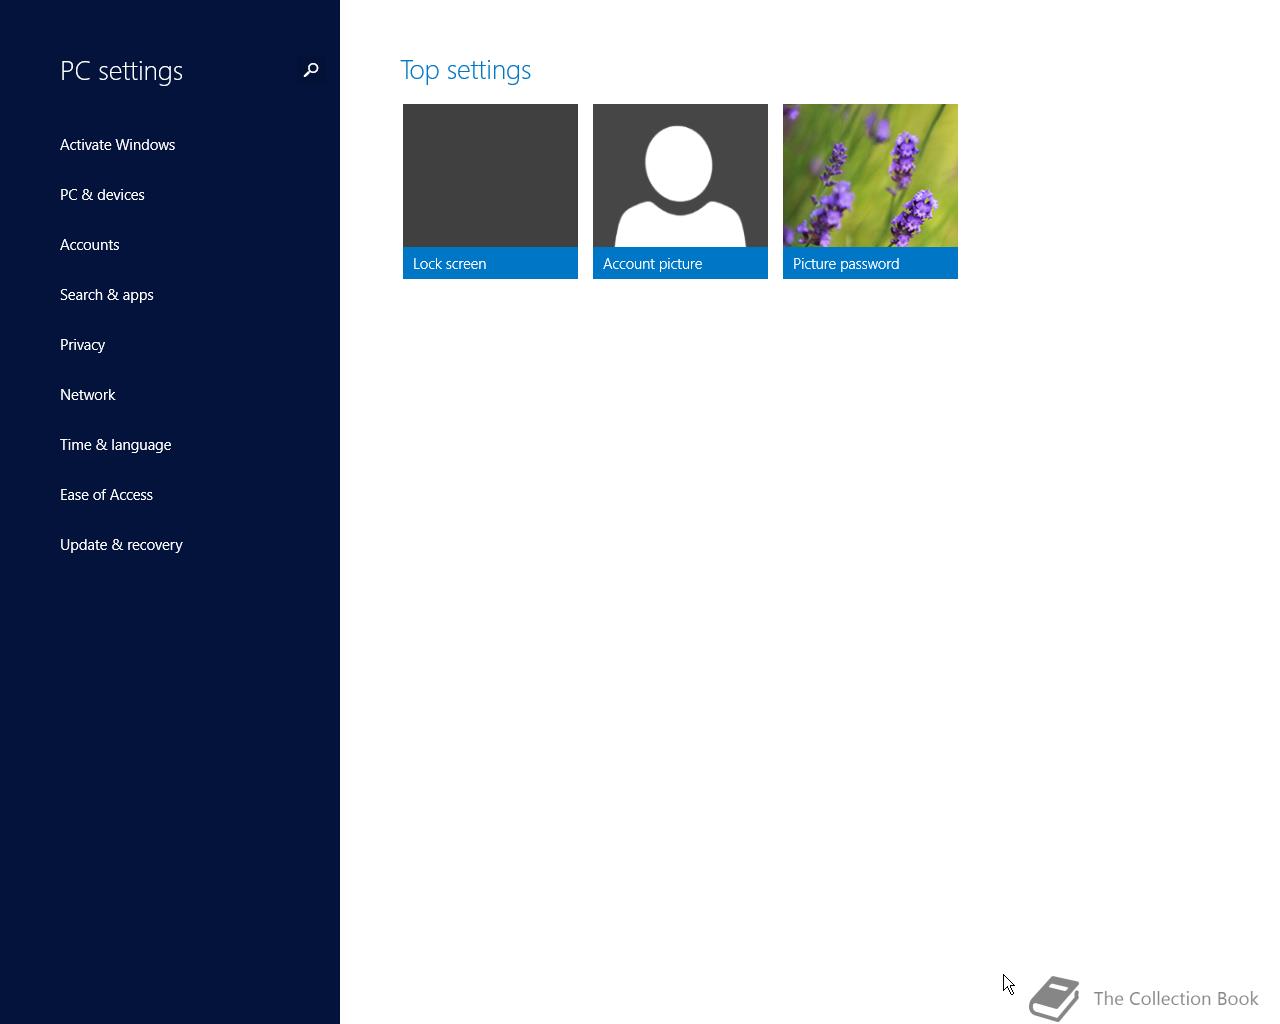
Task: Select Time & language
Action: pyautogui.click(x=115, y=445)
